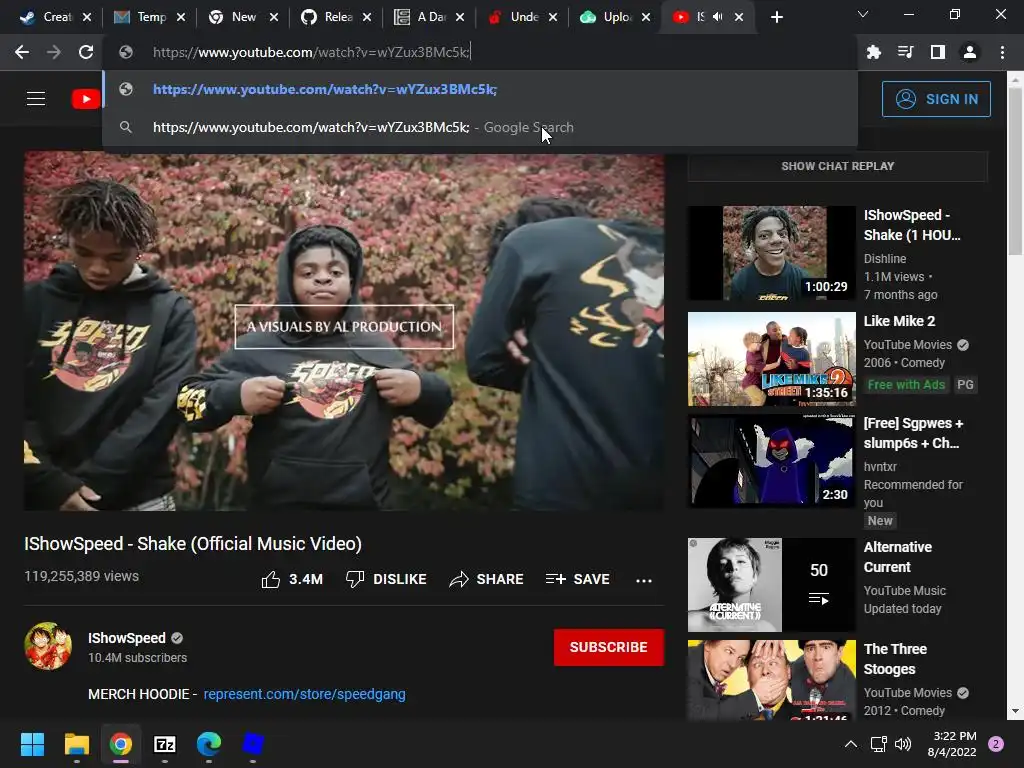Click the 'Dishline' channel name
Viewport: 1024px width, 768px height.
(x=885, y=259)
